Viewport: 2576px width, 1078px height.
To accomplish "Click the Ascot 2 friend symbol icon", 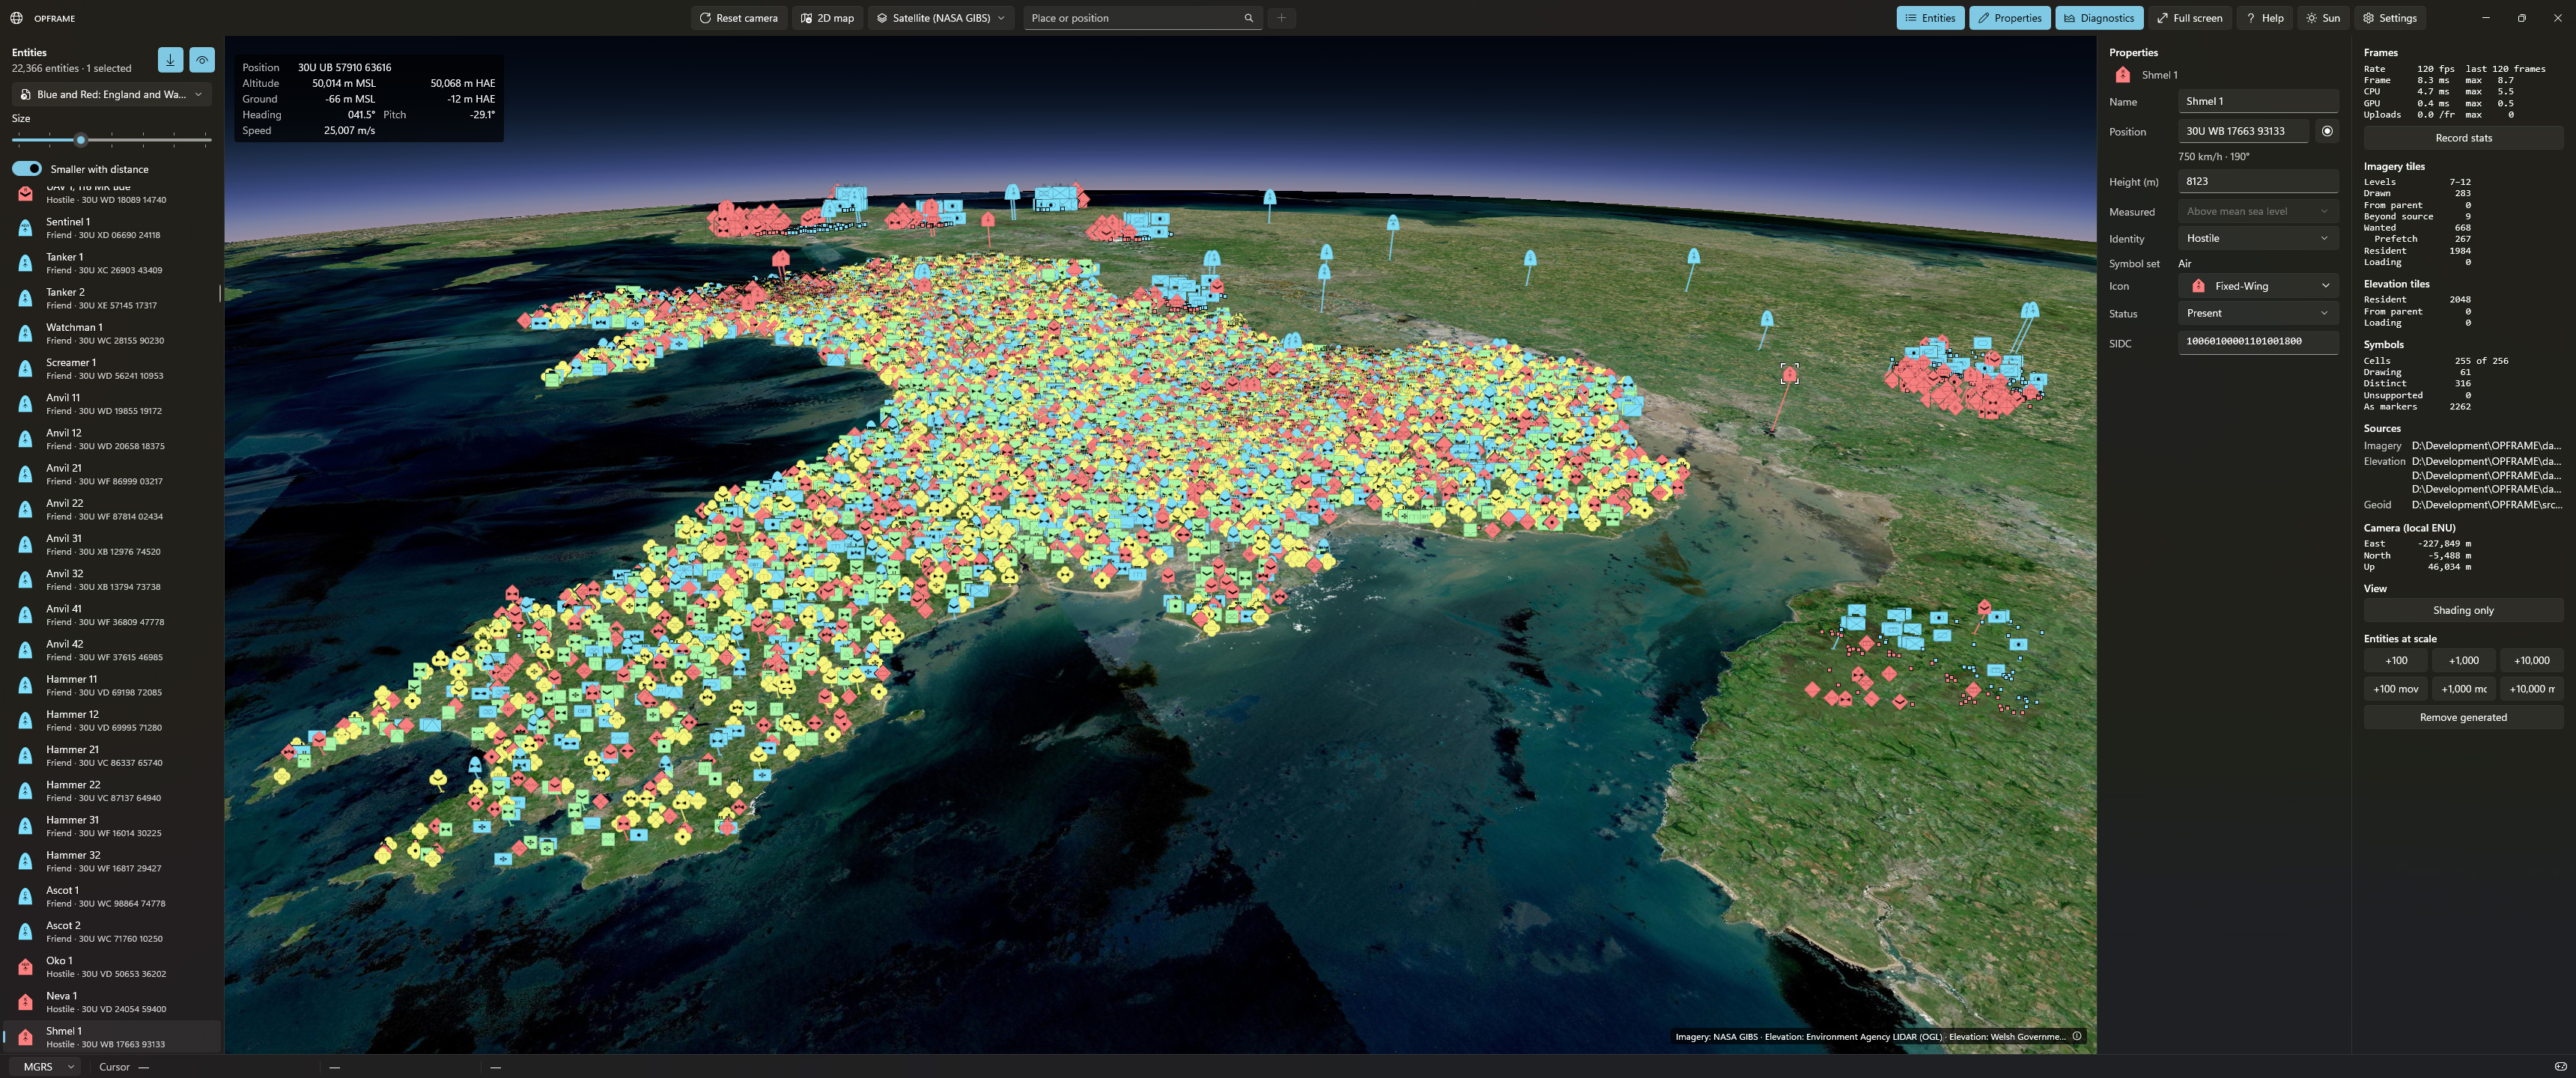I will [x=25, y=931].
